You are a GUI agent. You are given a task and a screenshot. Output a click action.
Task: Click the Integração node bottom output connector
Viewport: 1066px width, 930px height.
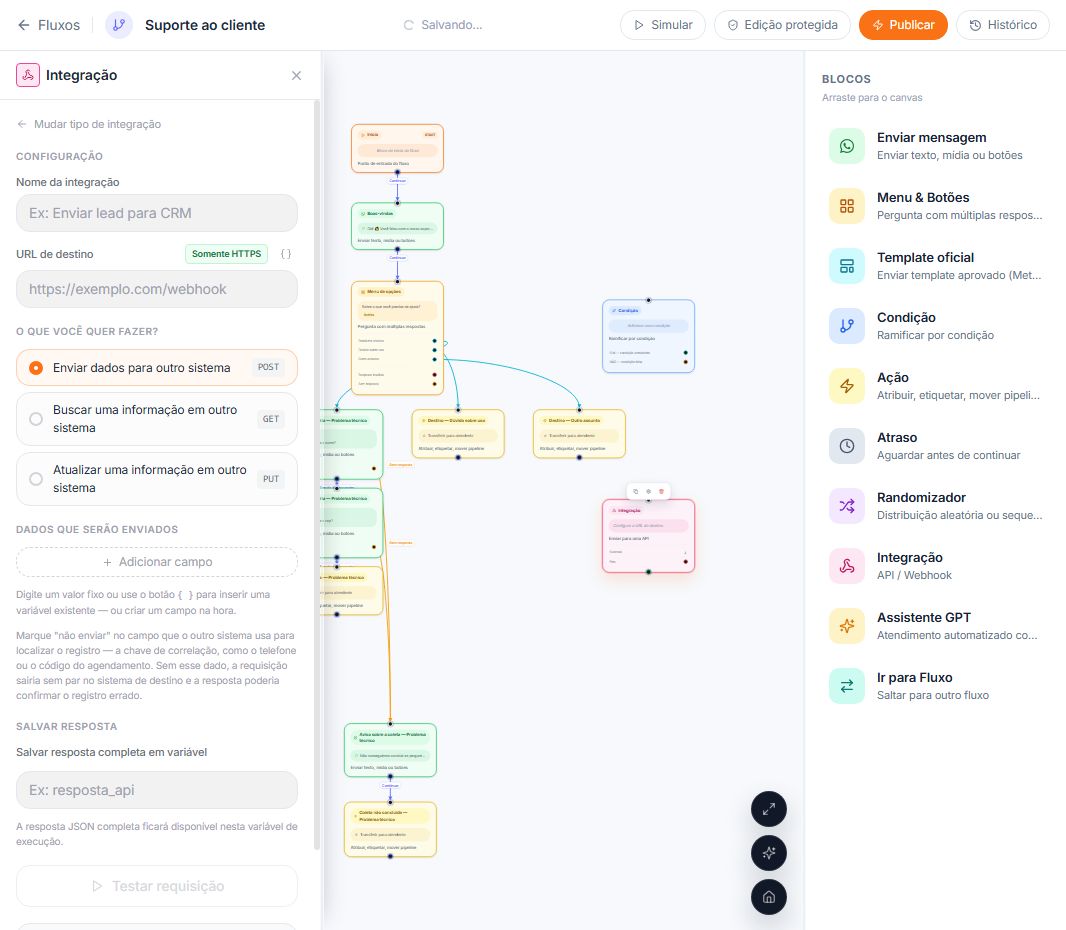[x=649, y=572]
